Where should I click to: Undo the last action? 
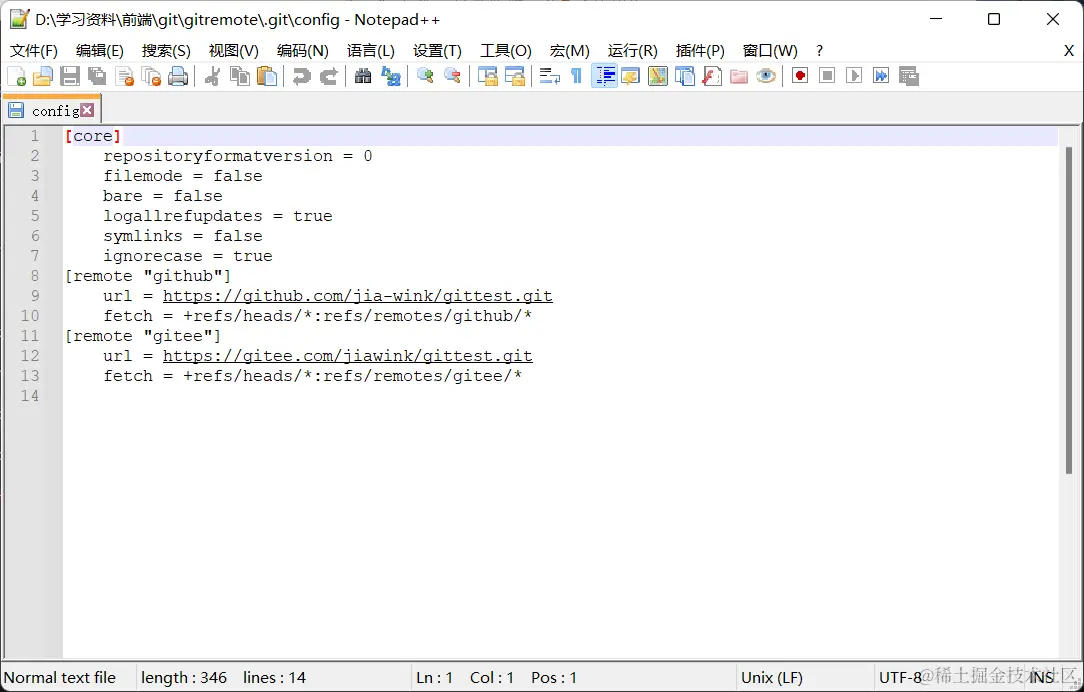click(x=301, y=76)
